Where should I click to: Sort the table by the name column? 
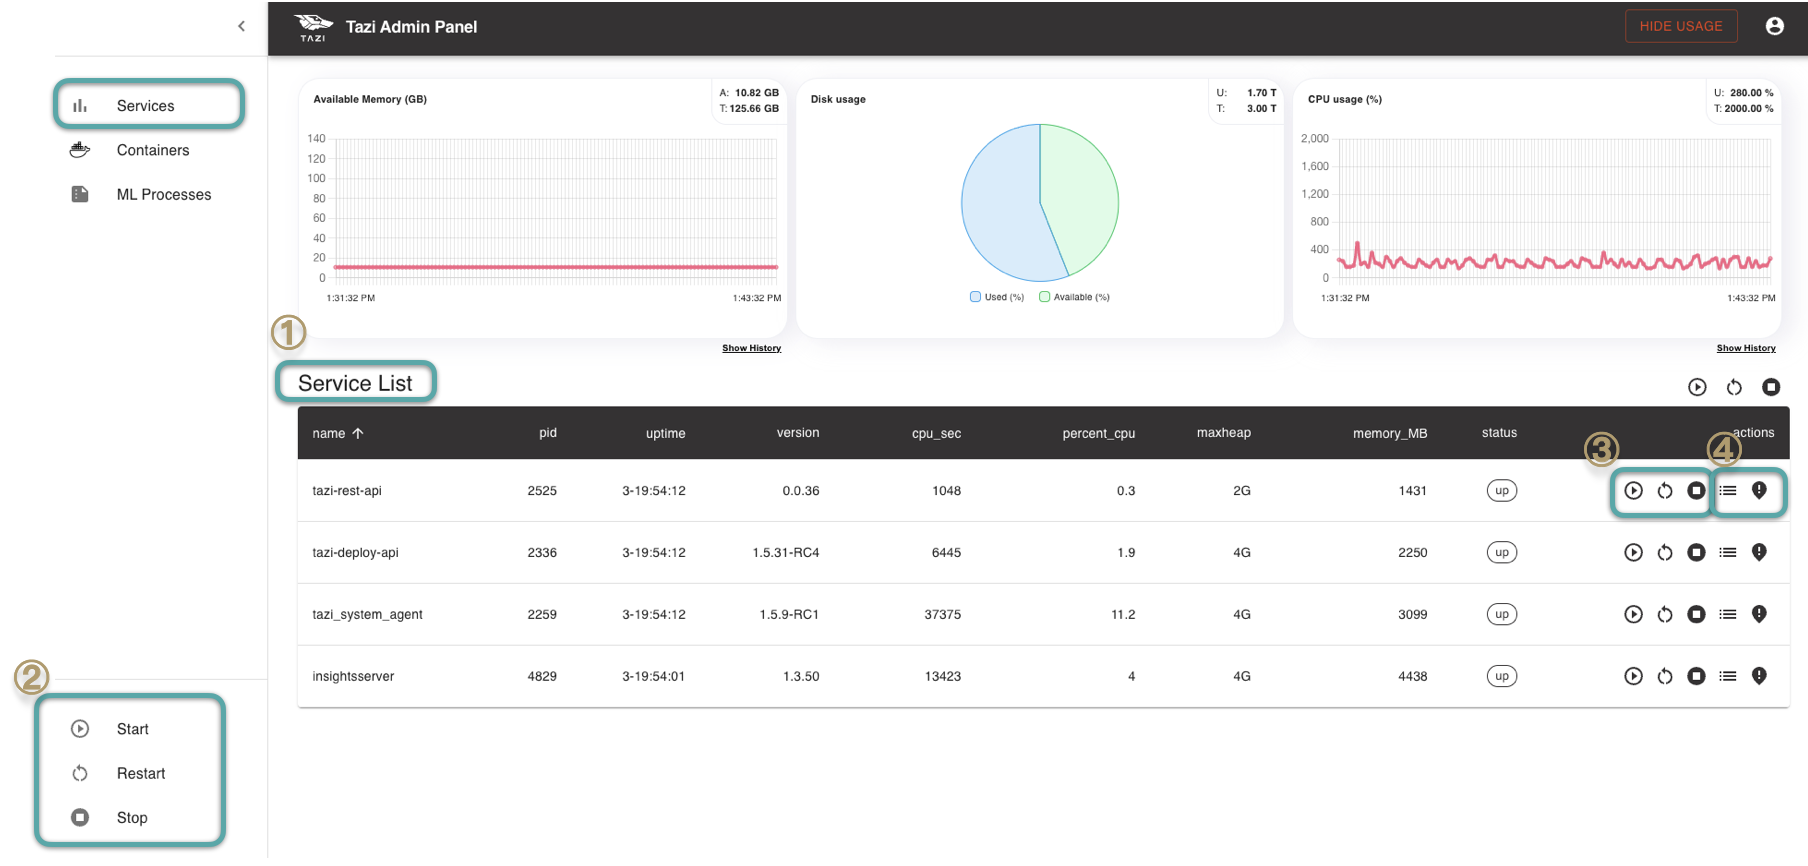(338, 433)
